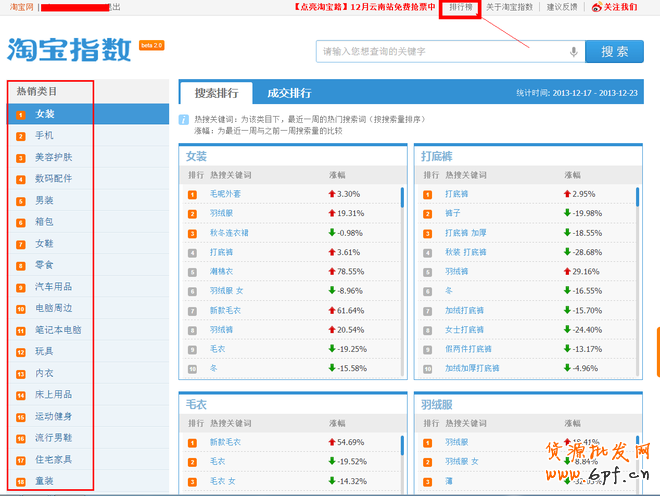
Task: Click the keyword search input field
Action: pos(440,52)
